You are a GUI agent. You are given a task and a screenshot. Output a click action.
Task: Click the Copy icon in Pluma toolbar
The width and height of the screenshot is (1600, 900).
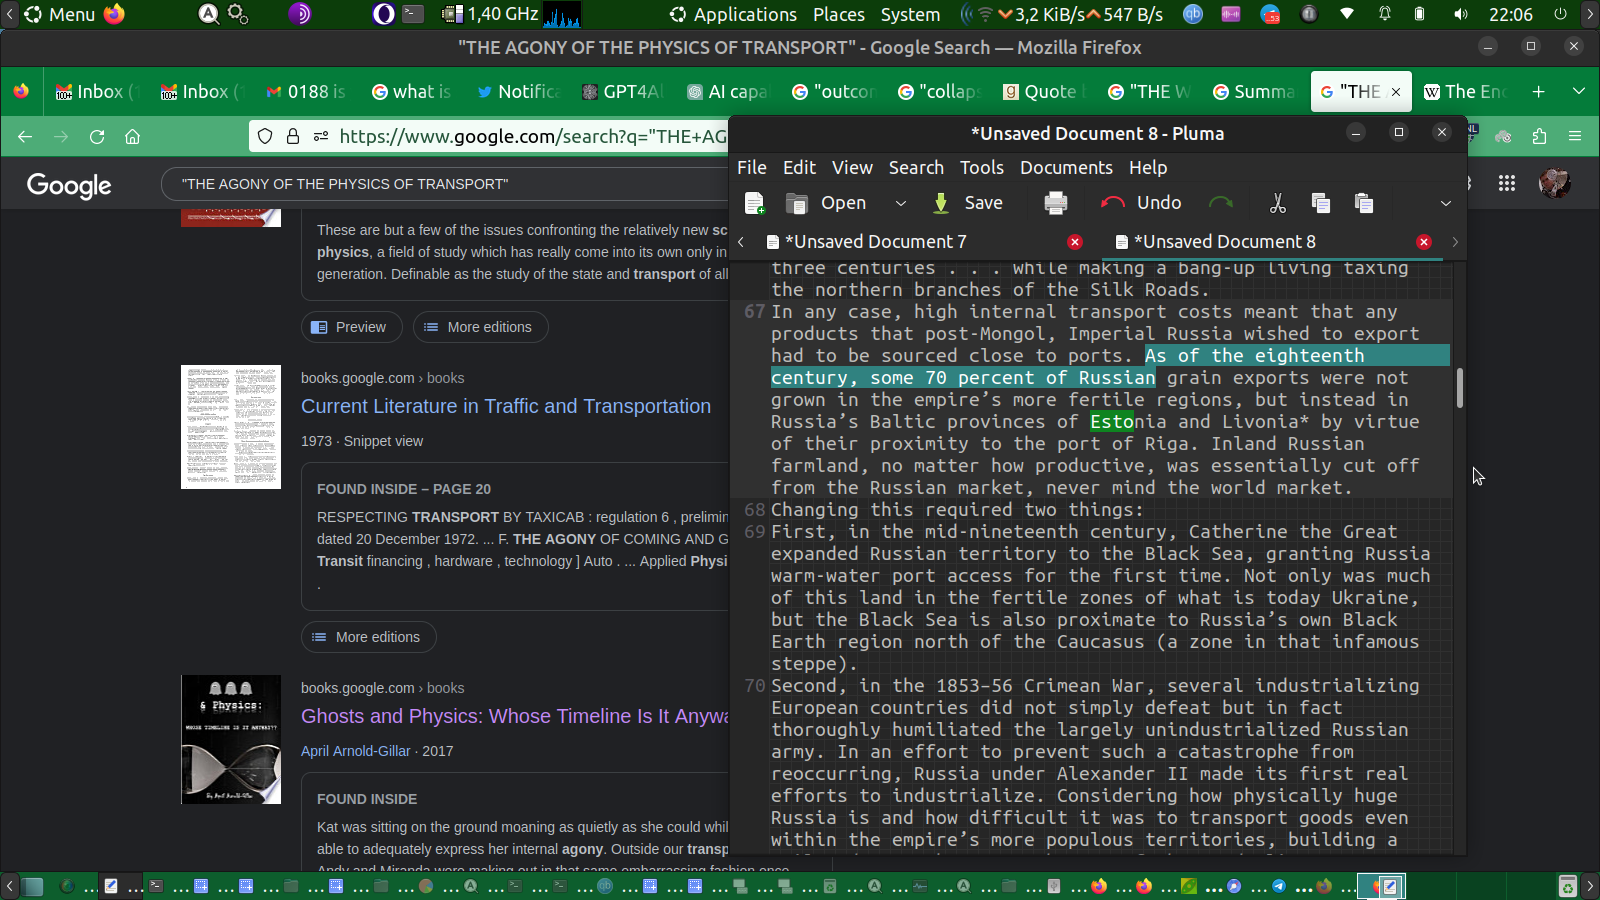pyautogui.click(x=1320, y=203)
